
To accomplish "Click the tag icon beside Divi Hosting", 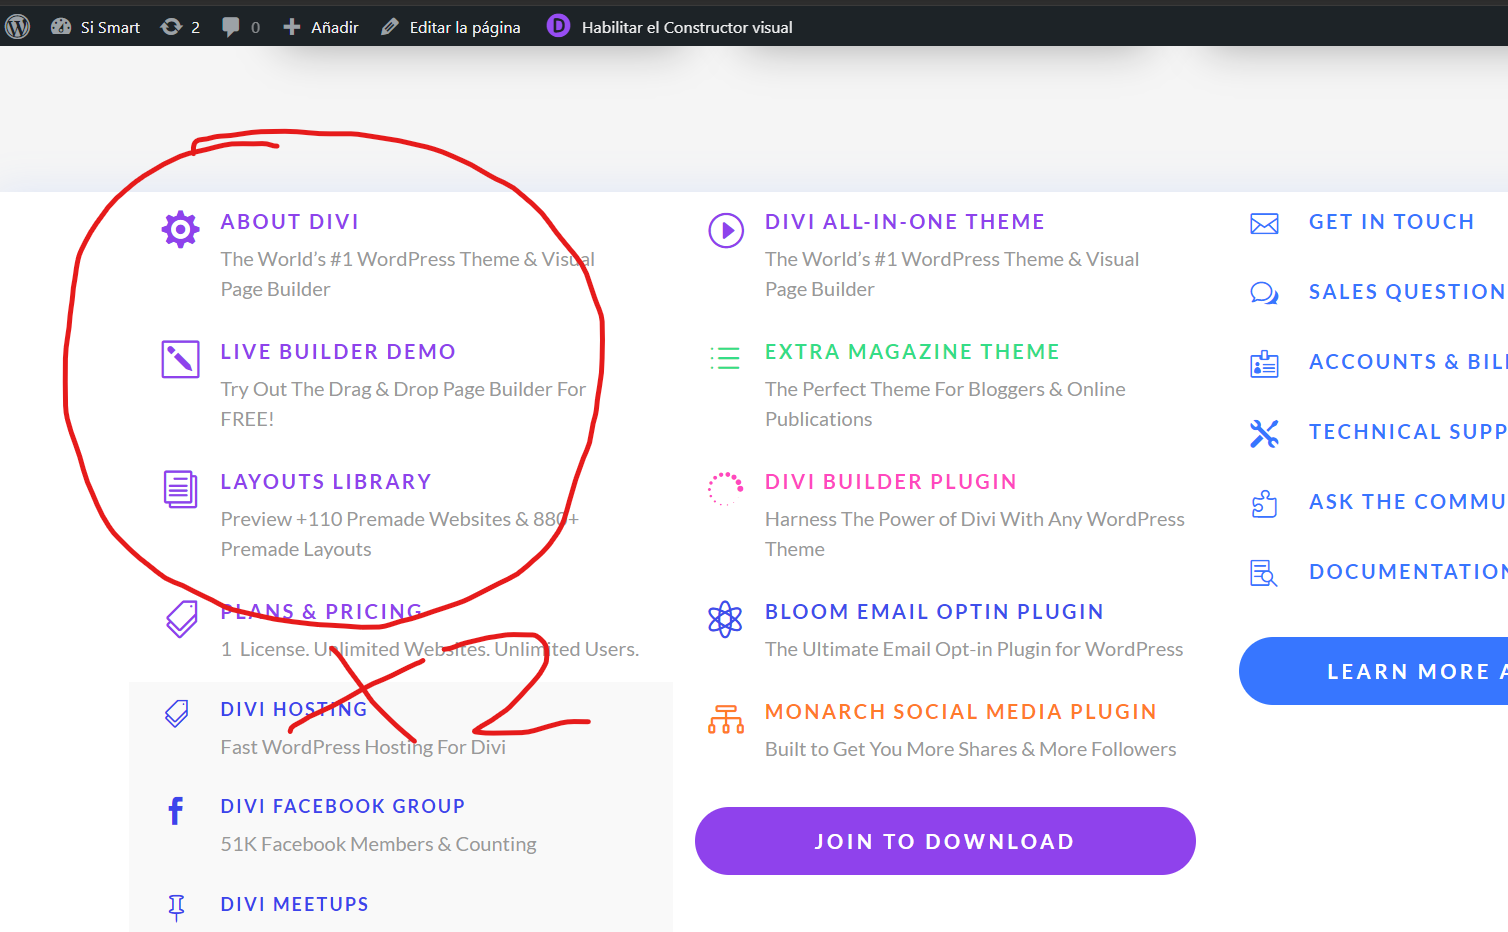I will tap(176, 713).
